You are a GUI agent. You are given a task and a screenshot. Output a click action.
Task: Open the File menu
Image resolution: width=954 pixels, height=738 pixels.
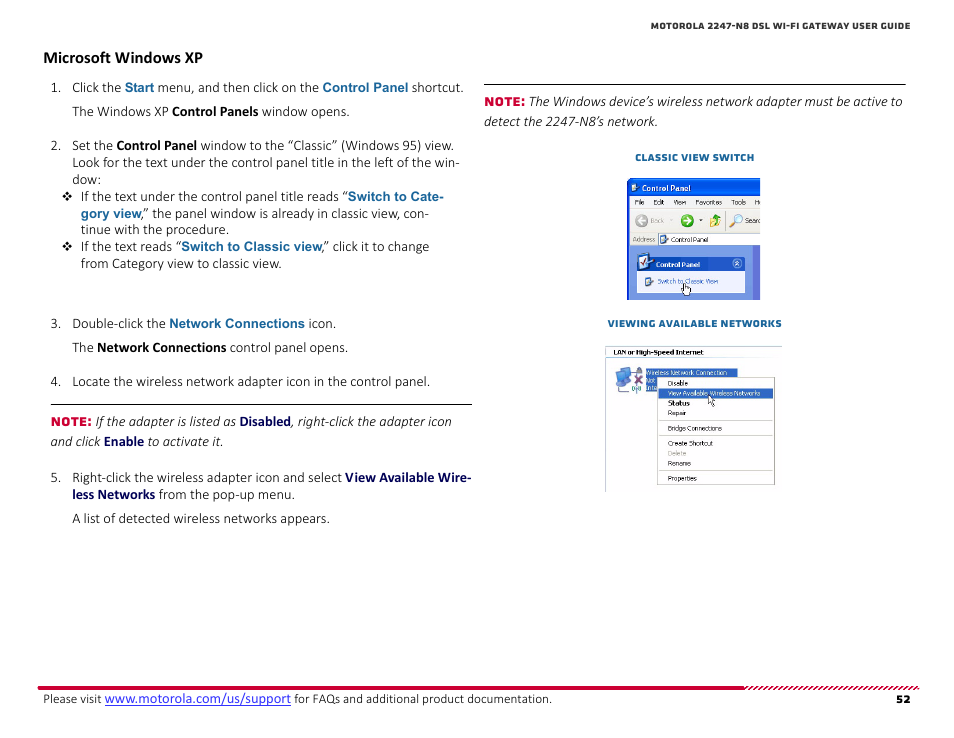(639, 202)
